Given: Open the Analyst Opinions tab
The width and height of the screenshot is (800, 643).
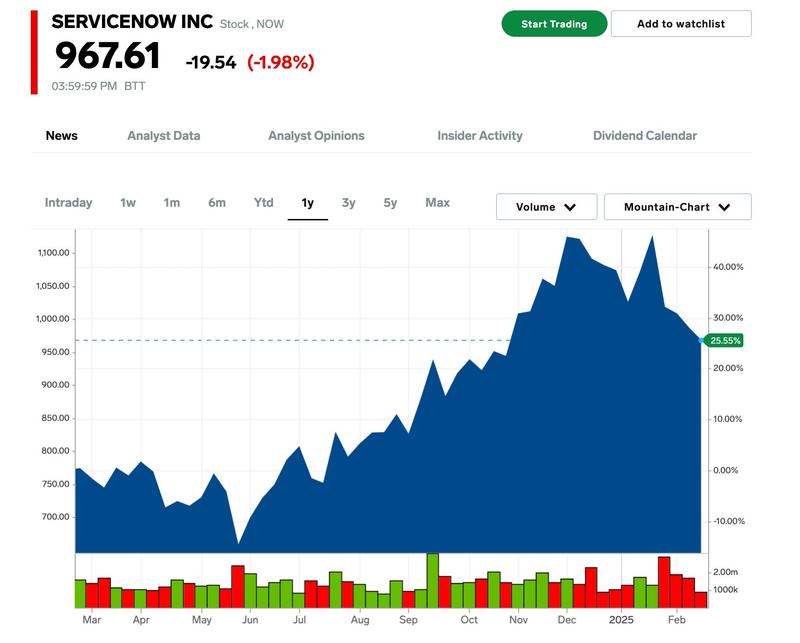Looking at the screenshot, I should coord(316,136).
